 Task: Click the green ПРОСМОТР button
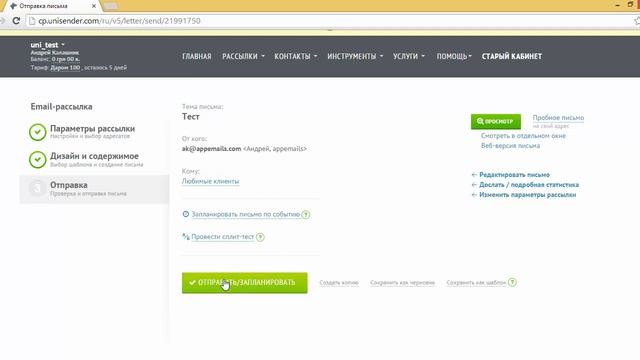click(496, 121)
